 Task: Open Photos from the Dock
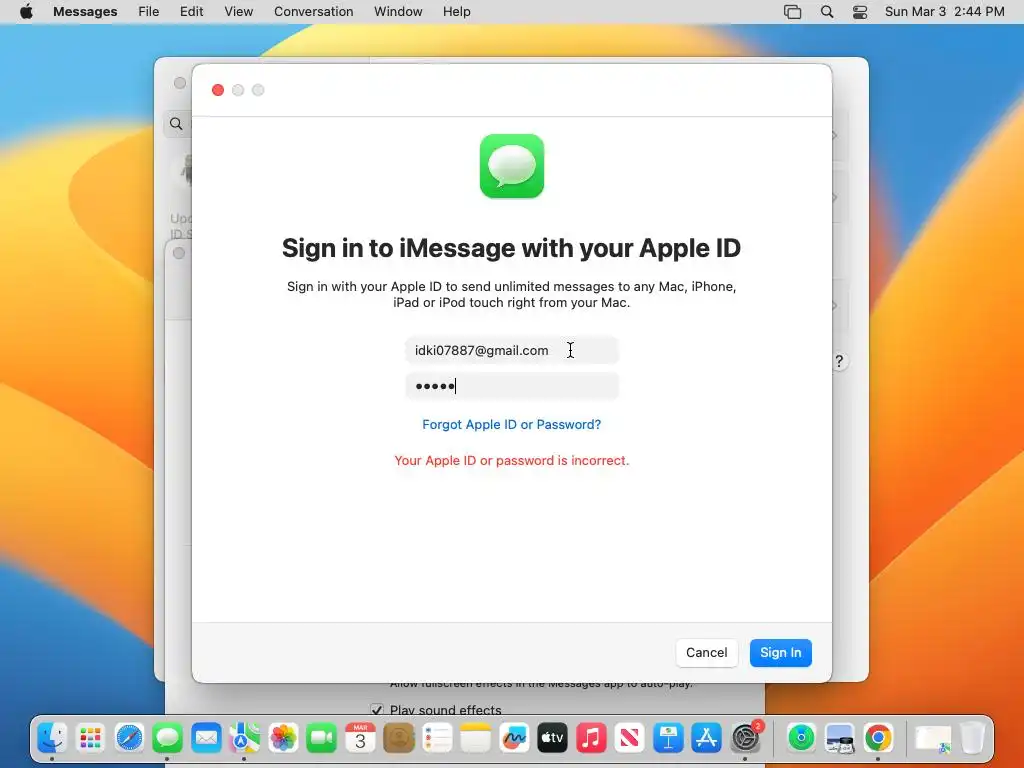[283, 738]
